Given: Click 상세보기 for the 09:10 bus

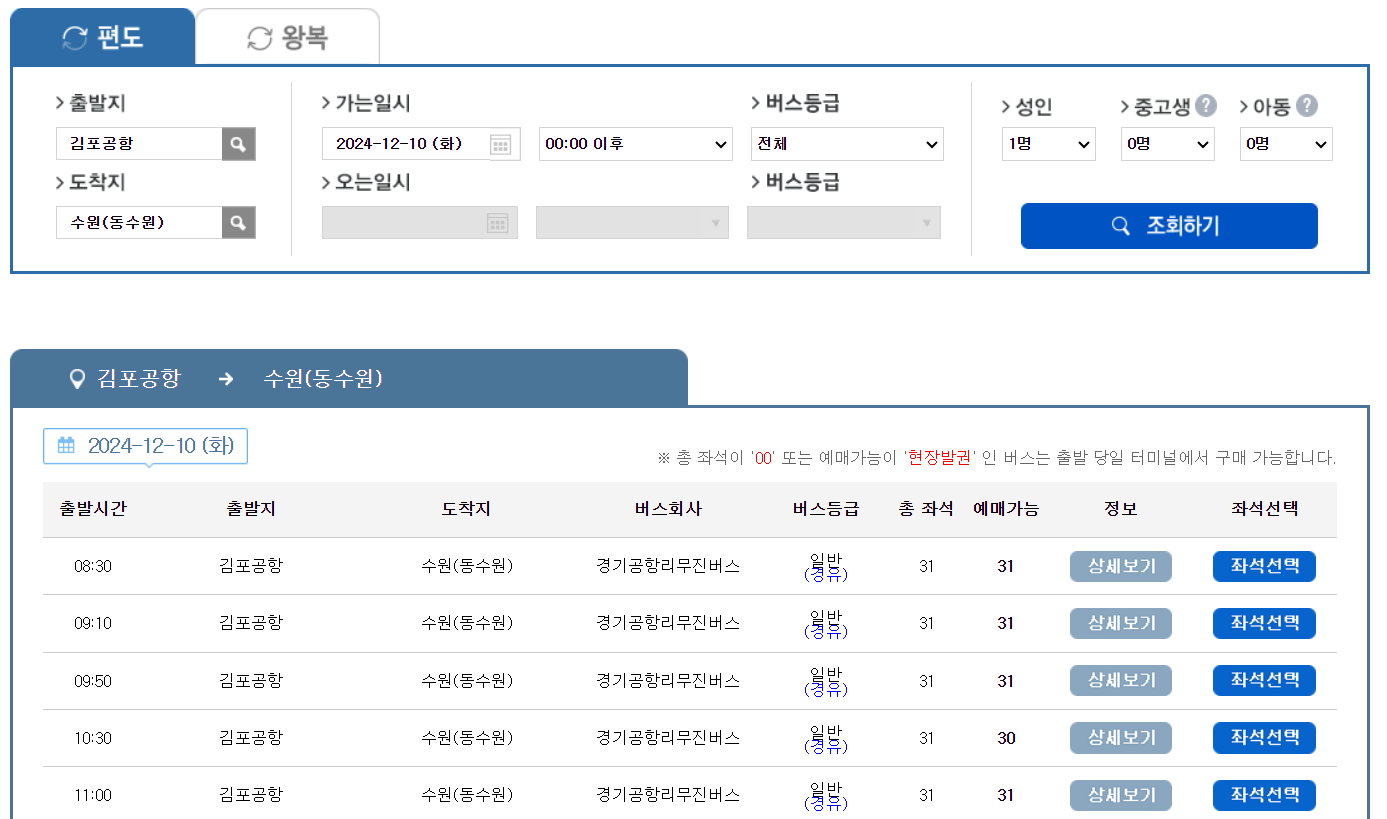Looking at the screenshot, I should click(1121, 623).
